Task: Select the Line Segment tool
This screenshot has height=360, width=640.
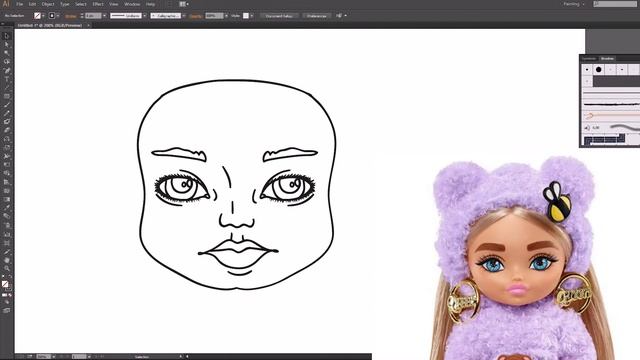Action: [x=7, y=88]
